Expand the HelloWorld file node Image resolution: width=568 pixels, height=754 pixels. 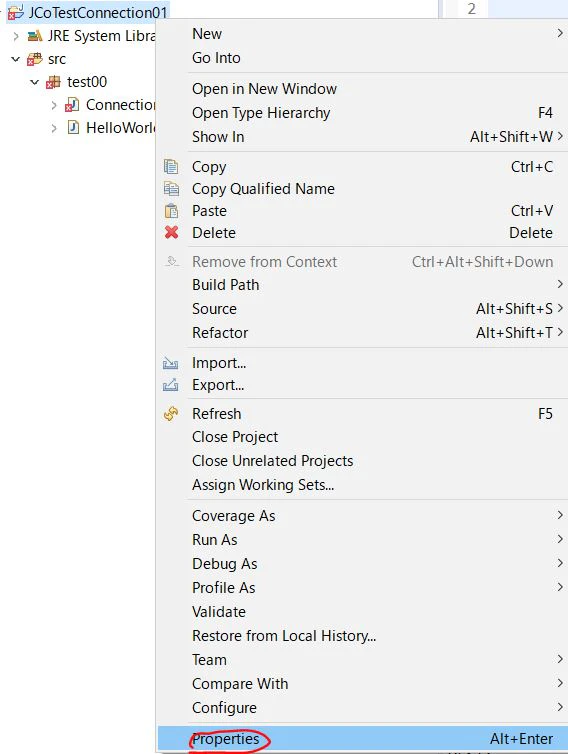coord(54,128)
